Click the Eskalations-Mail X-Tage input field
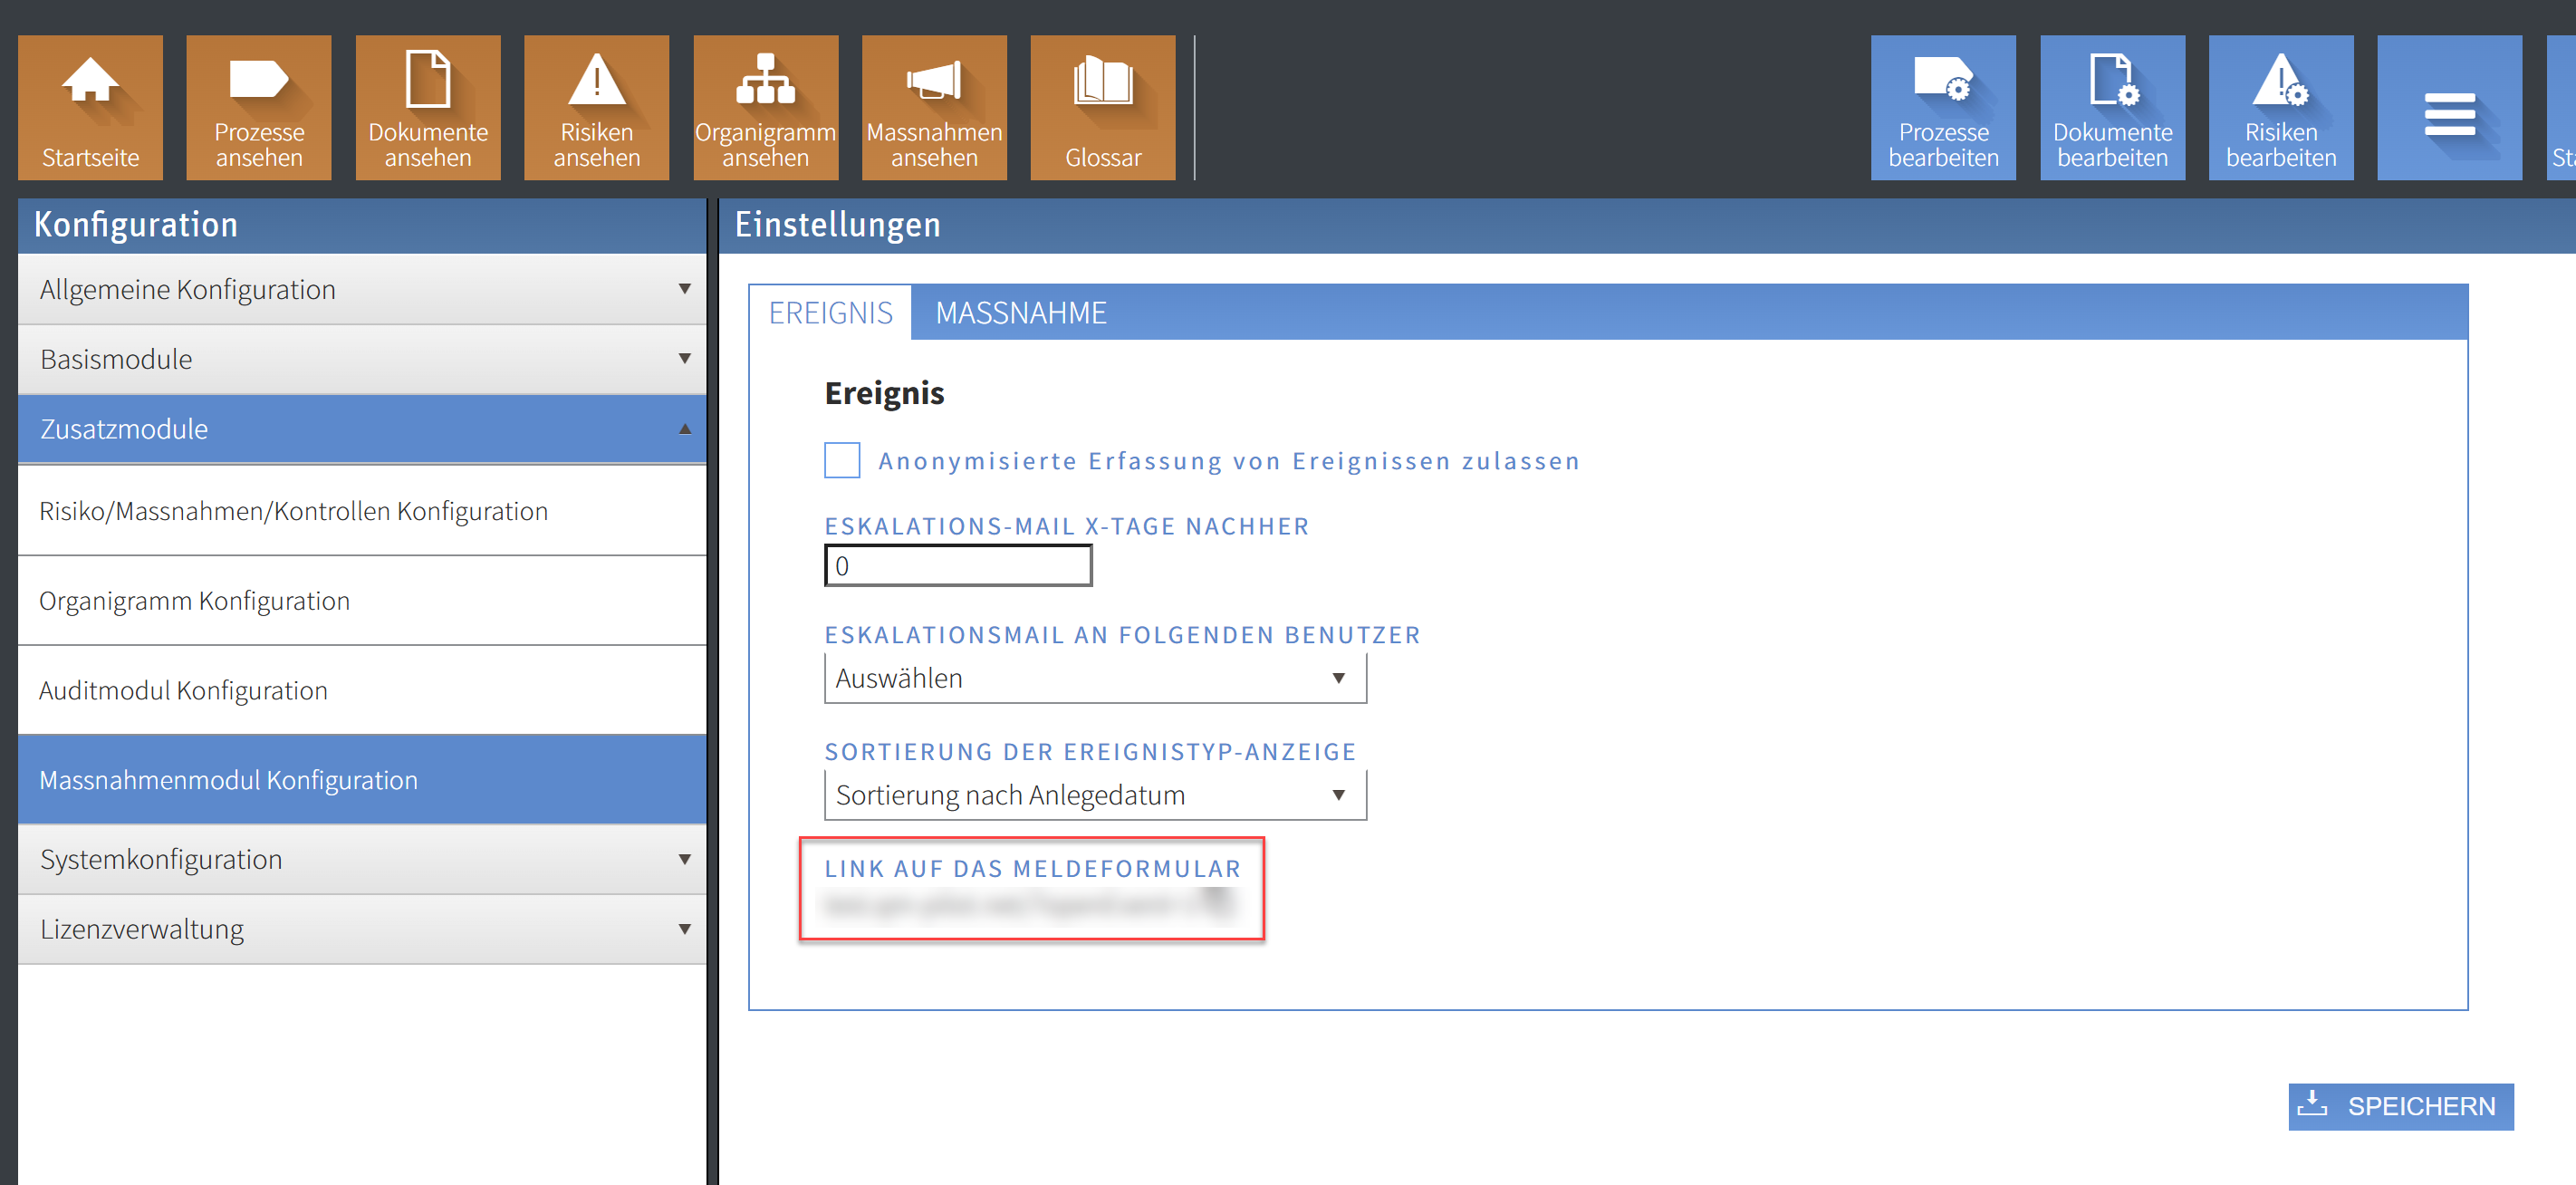 957,566
